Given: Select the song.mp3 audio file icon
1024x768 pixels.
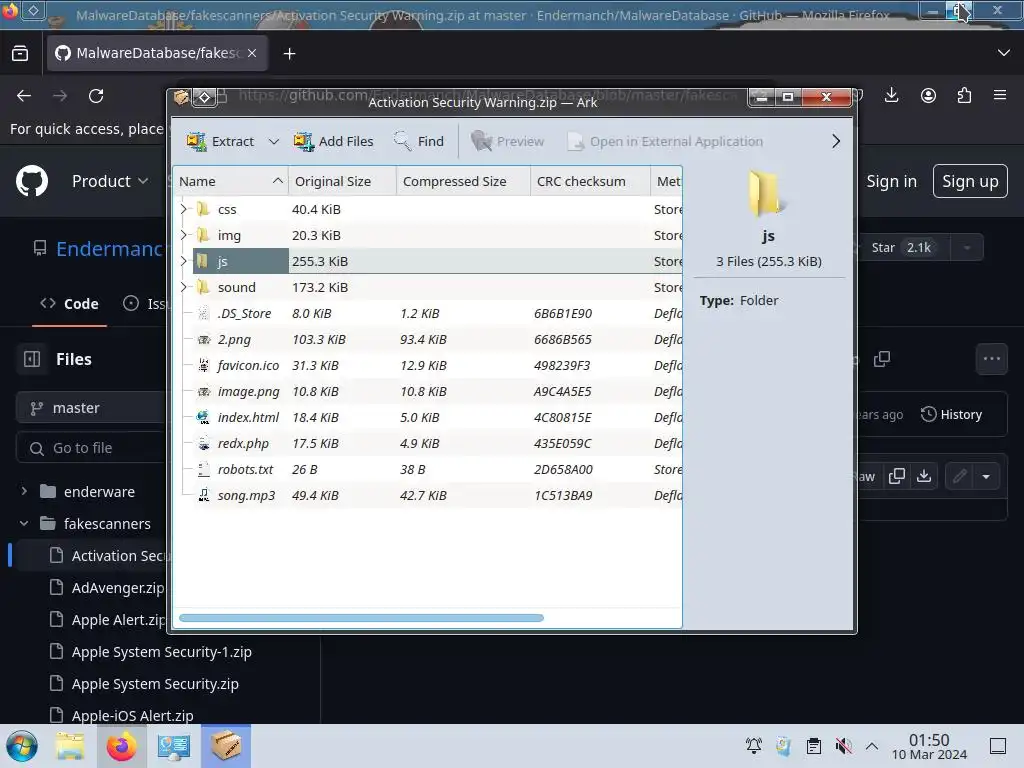Looking at the screenshot, I should [204, 495].
